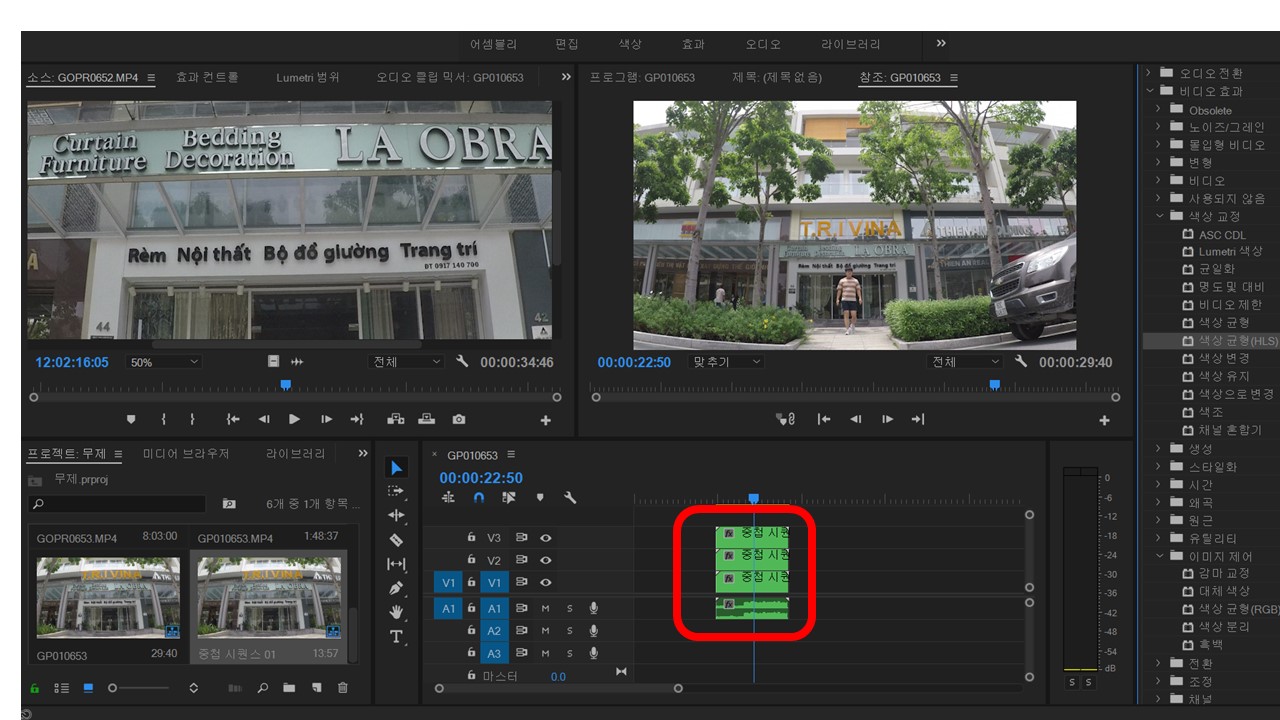Select the Type tool

tap(396, 636)
